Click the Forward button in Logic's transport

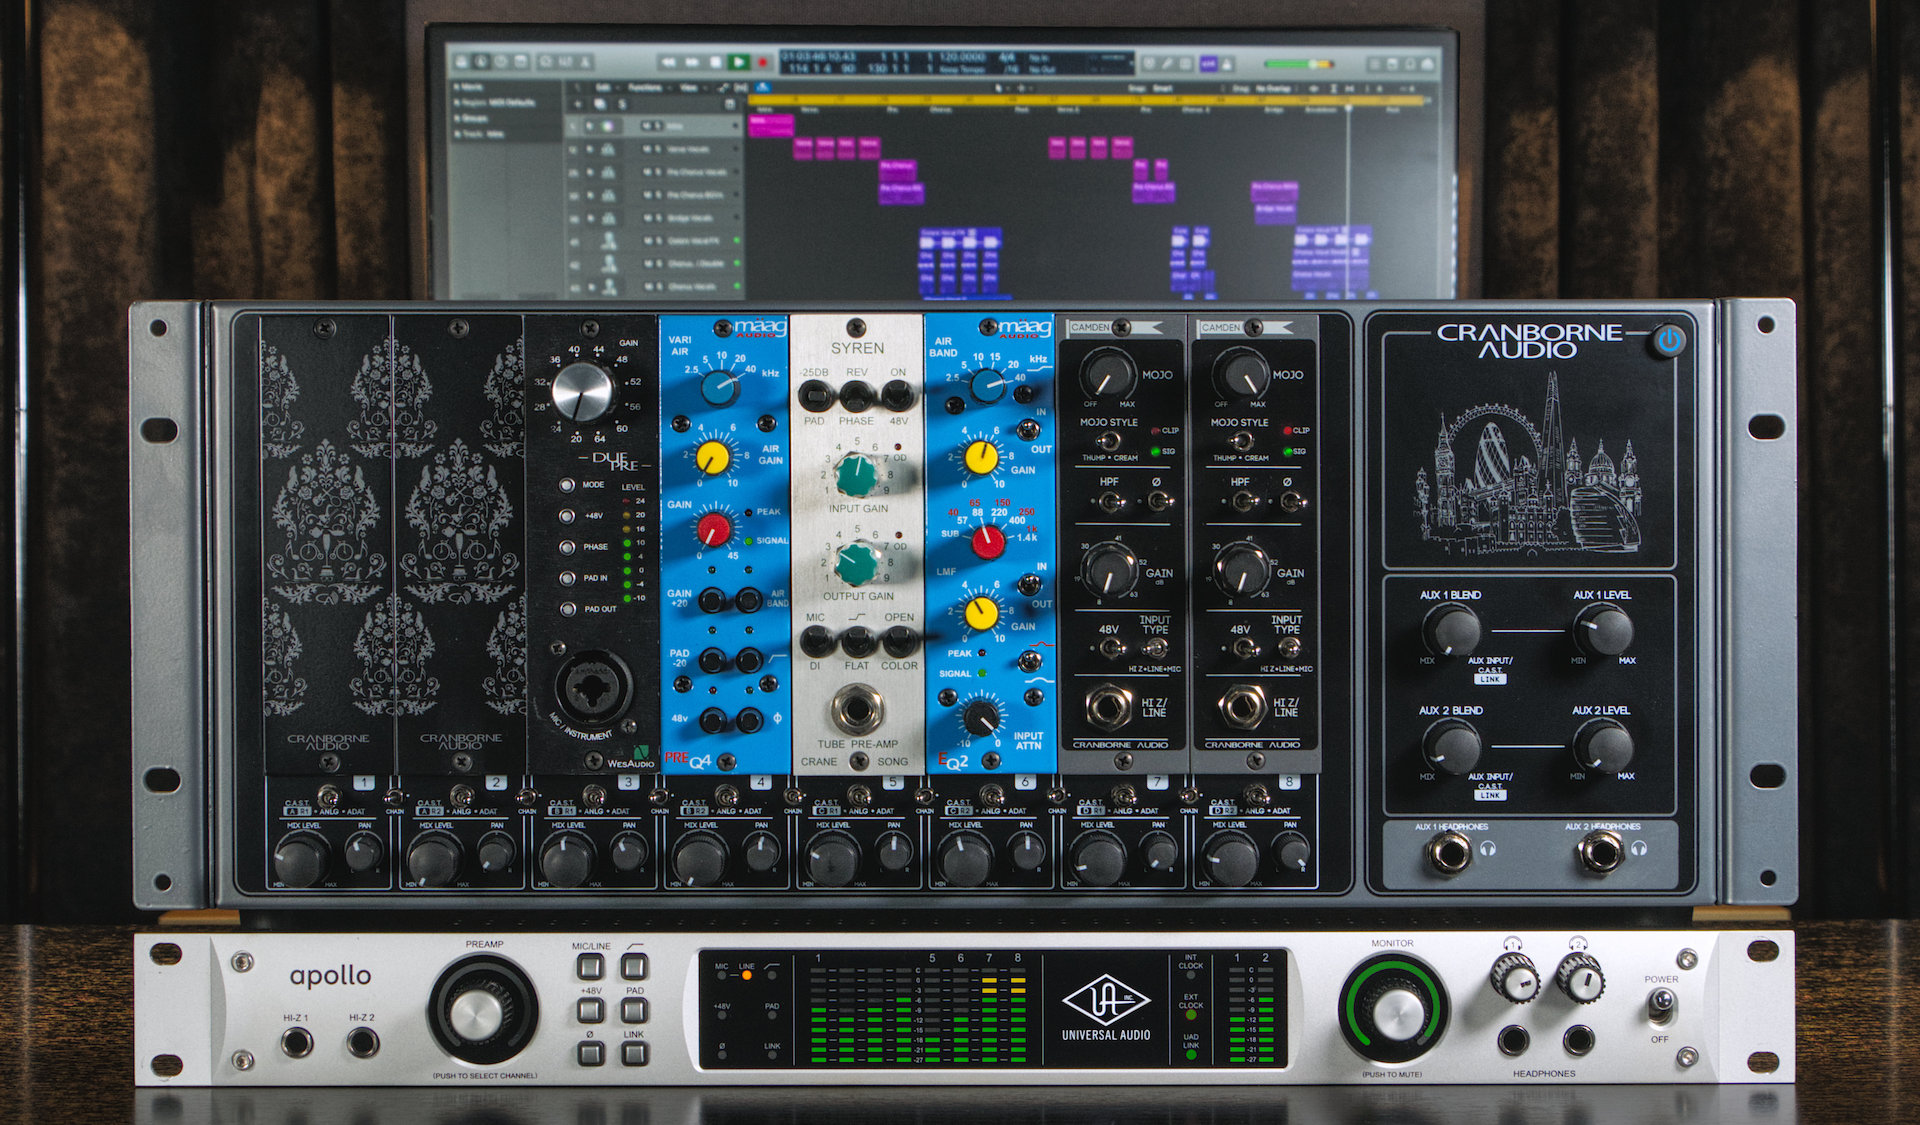pyautogui.click(x=692, y=61)
